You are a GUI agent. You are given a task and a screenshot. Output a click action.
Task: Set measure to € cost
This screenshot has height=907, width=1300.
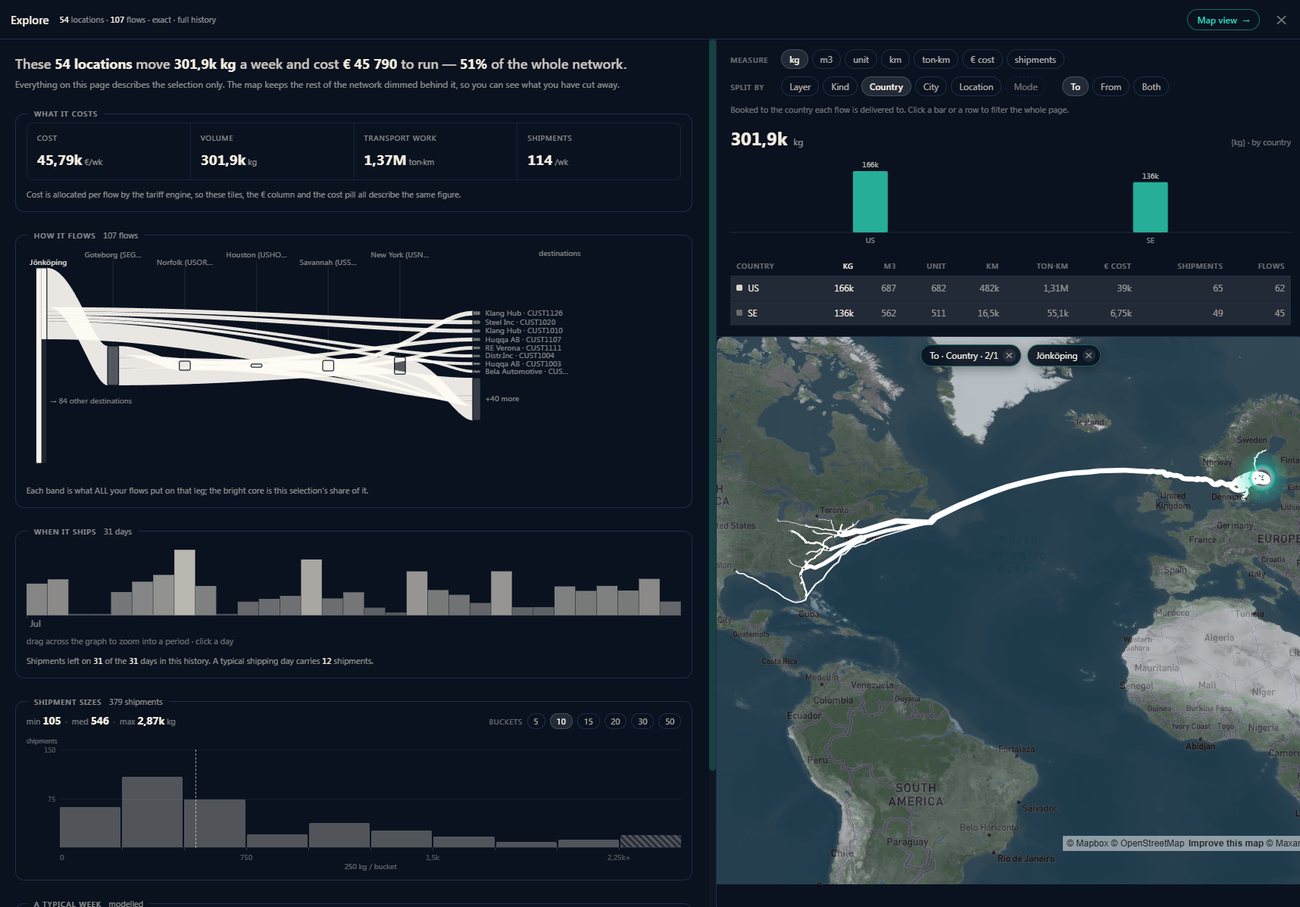point(981,60)
